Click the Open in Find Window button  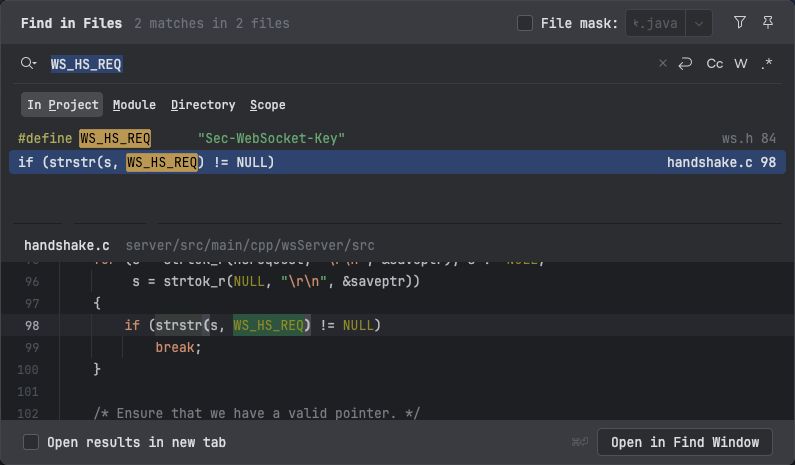[x=685, y=442]
